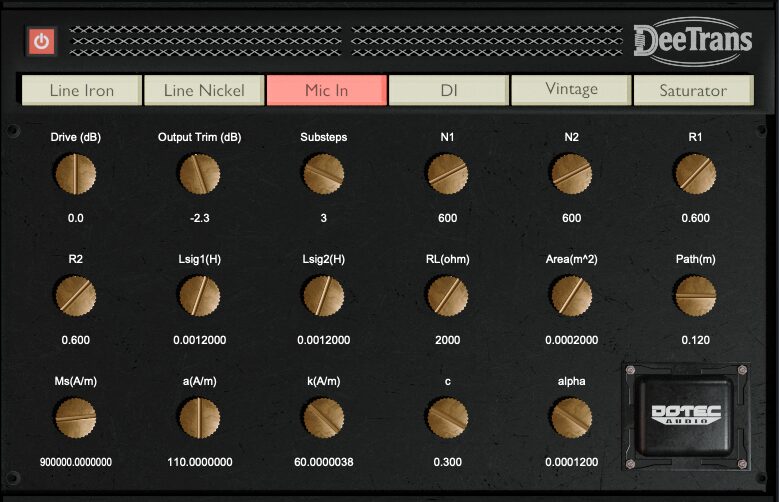Click the k(A/m) value 60.0000038

click(x=324, y=462)
